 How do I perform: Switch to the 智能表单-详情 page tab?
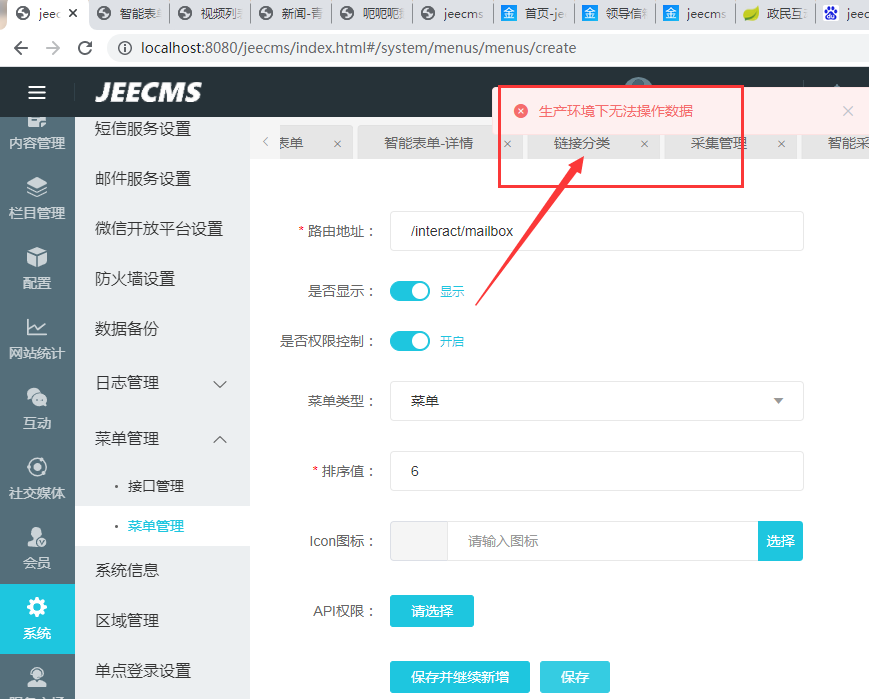pos(428,144)
